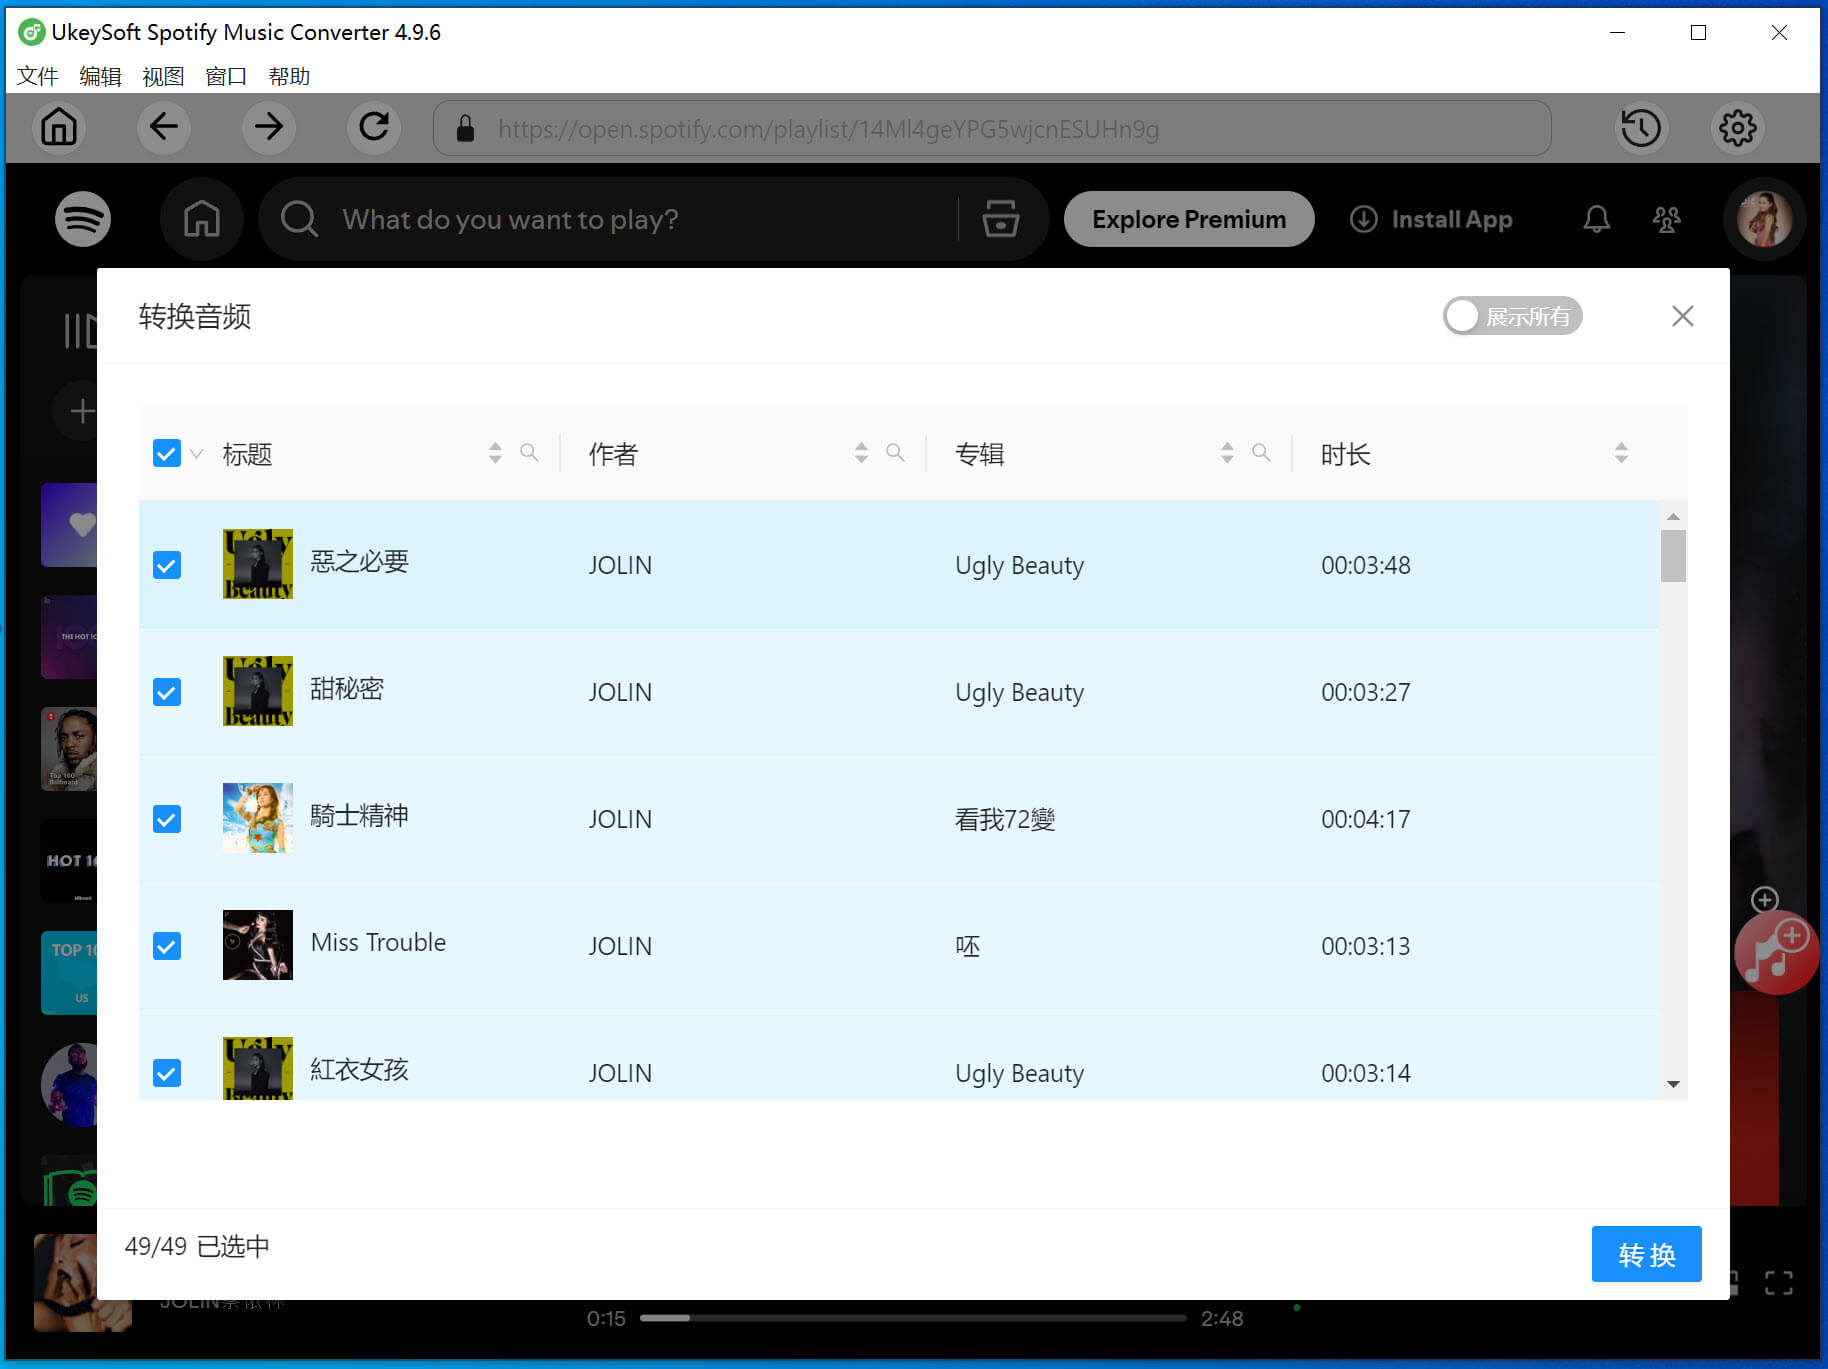Expand the selection dropdown next to header checkbox
The height and width of the screenshot is (1369, 1828).
point(197,454)
